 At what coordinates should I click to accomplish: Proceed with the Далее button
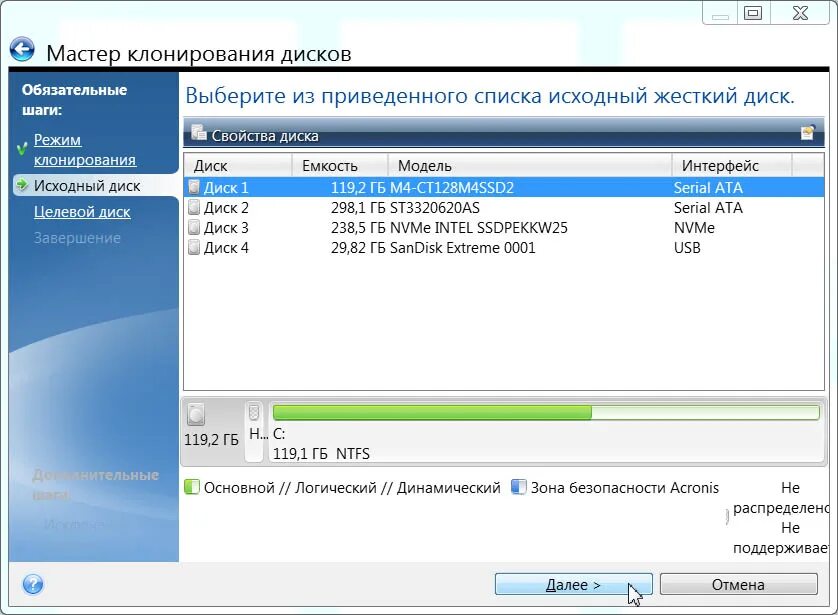pos(573,585)
